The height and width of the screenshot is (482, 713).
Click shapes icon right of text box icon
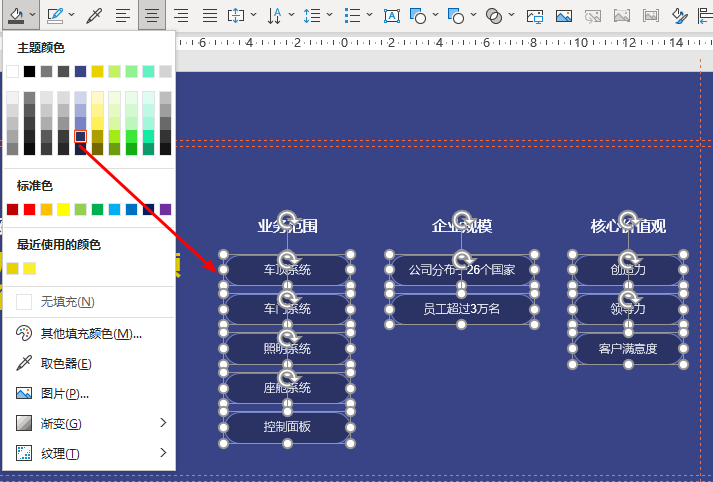(418, 16)
